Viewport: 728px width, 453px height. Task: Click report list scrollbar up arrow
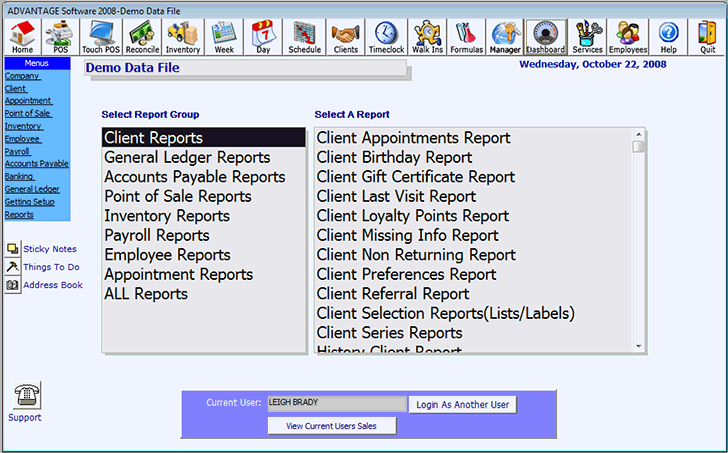[639, 134]
